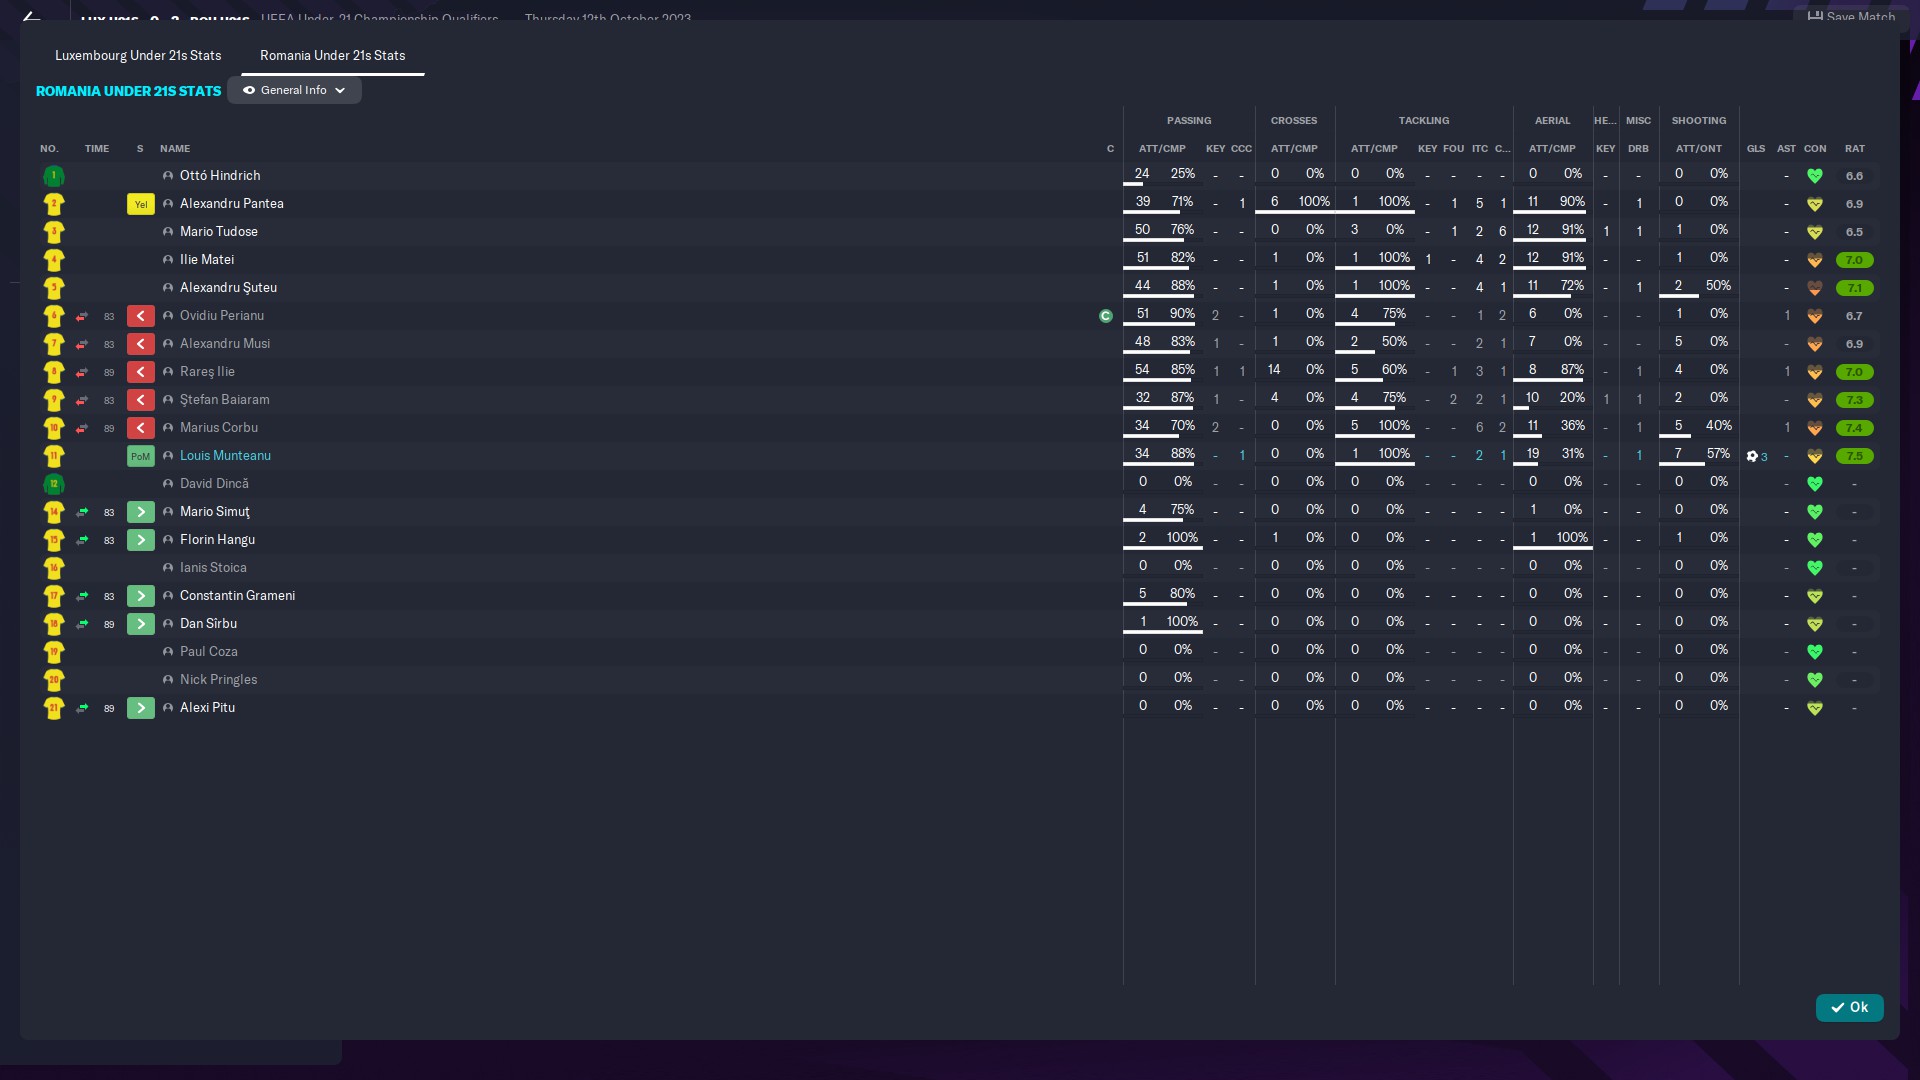
Task: Switch to Luxembourg Under 21s Stats tab
Action: (x=138, y=55)
